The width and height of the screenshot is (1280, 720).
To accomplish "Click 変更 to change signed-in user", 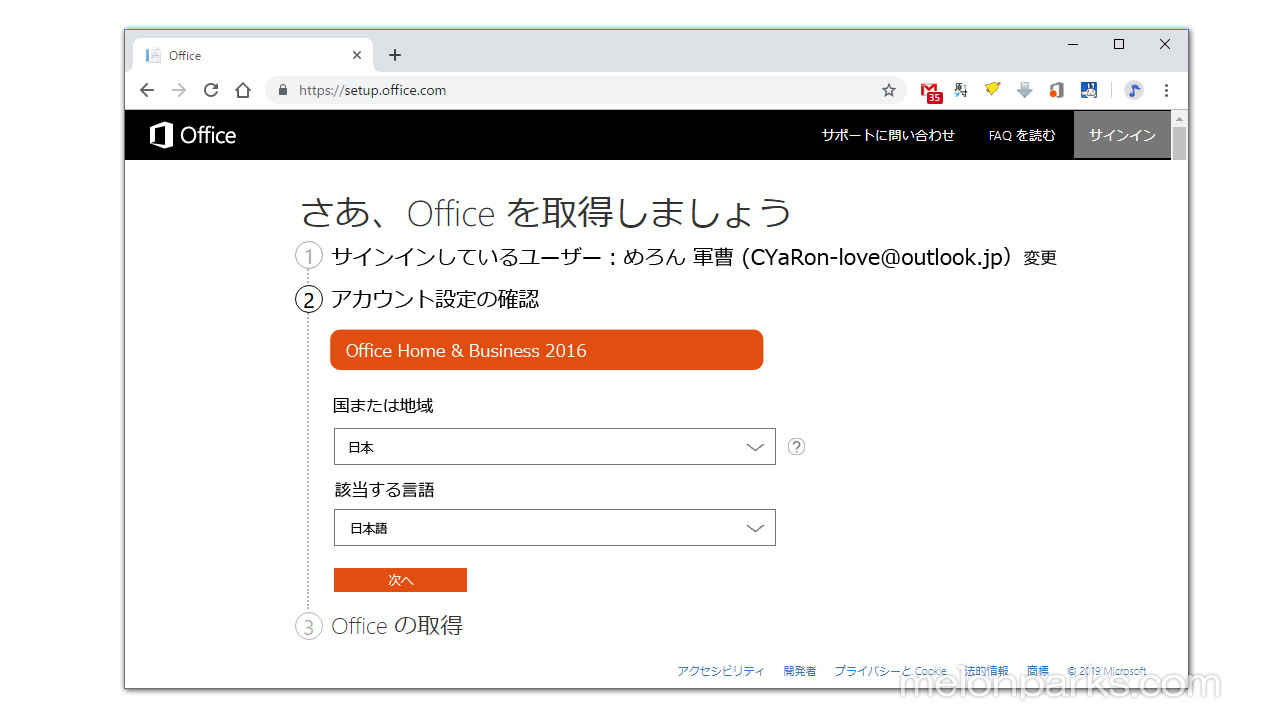I will click(1040, 258).
